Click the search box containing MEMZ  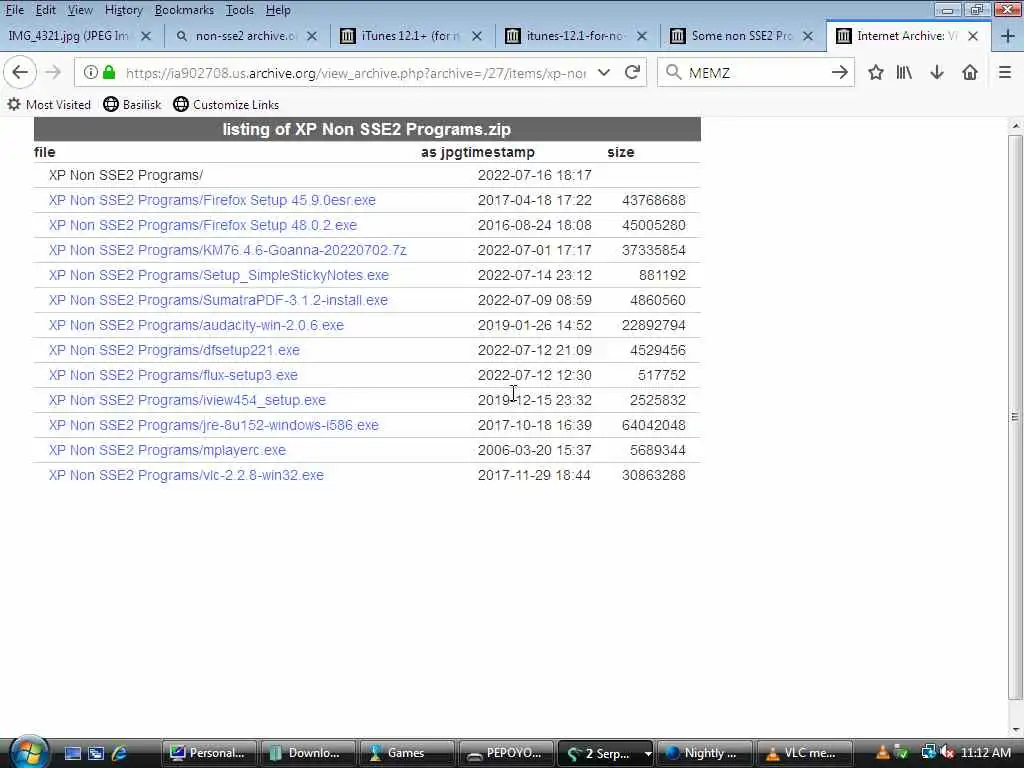point(754,72)
